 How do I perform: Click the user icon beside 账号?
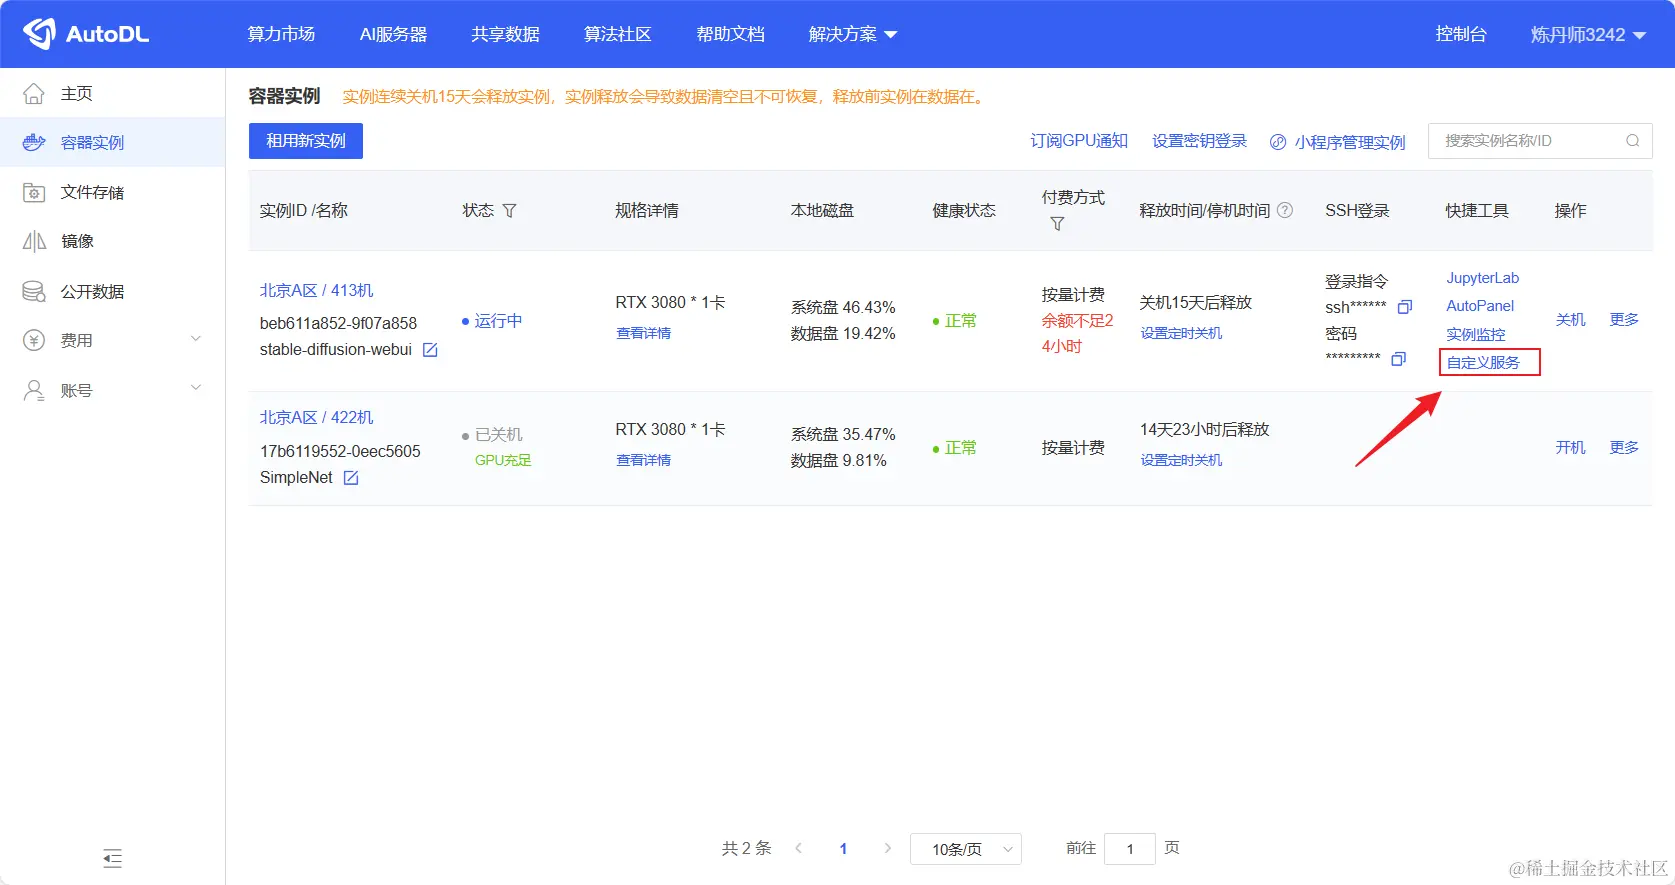click(34, 390)
